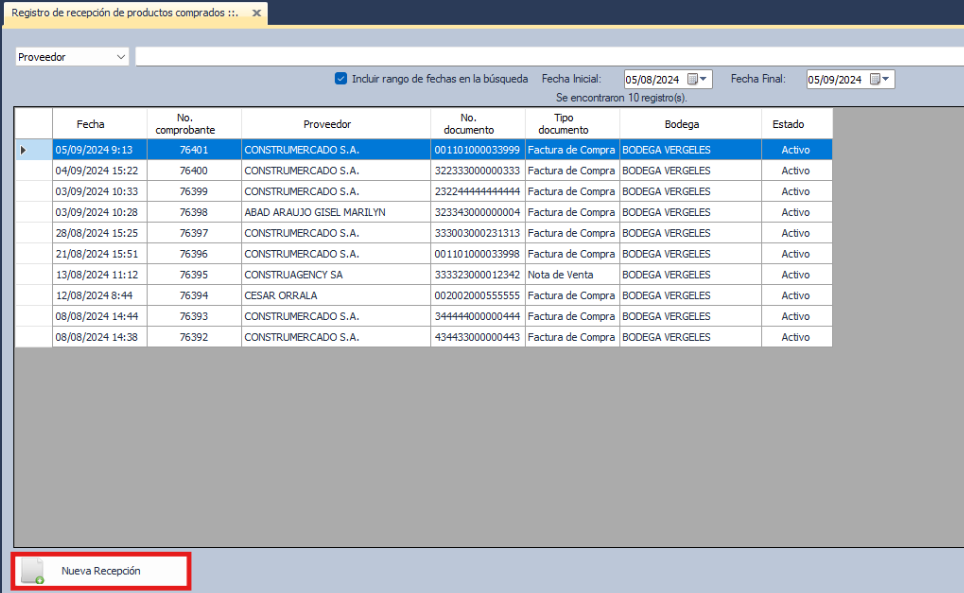Click the Nueva Recepción document icon
Viewport: 964px width, 593px height.
[x=33, y=571]
